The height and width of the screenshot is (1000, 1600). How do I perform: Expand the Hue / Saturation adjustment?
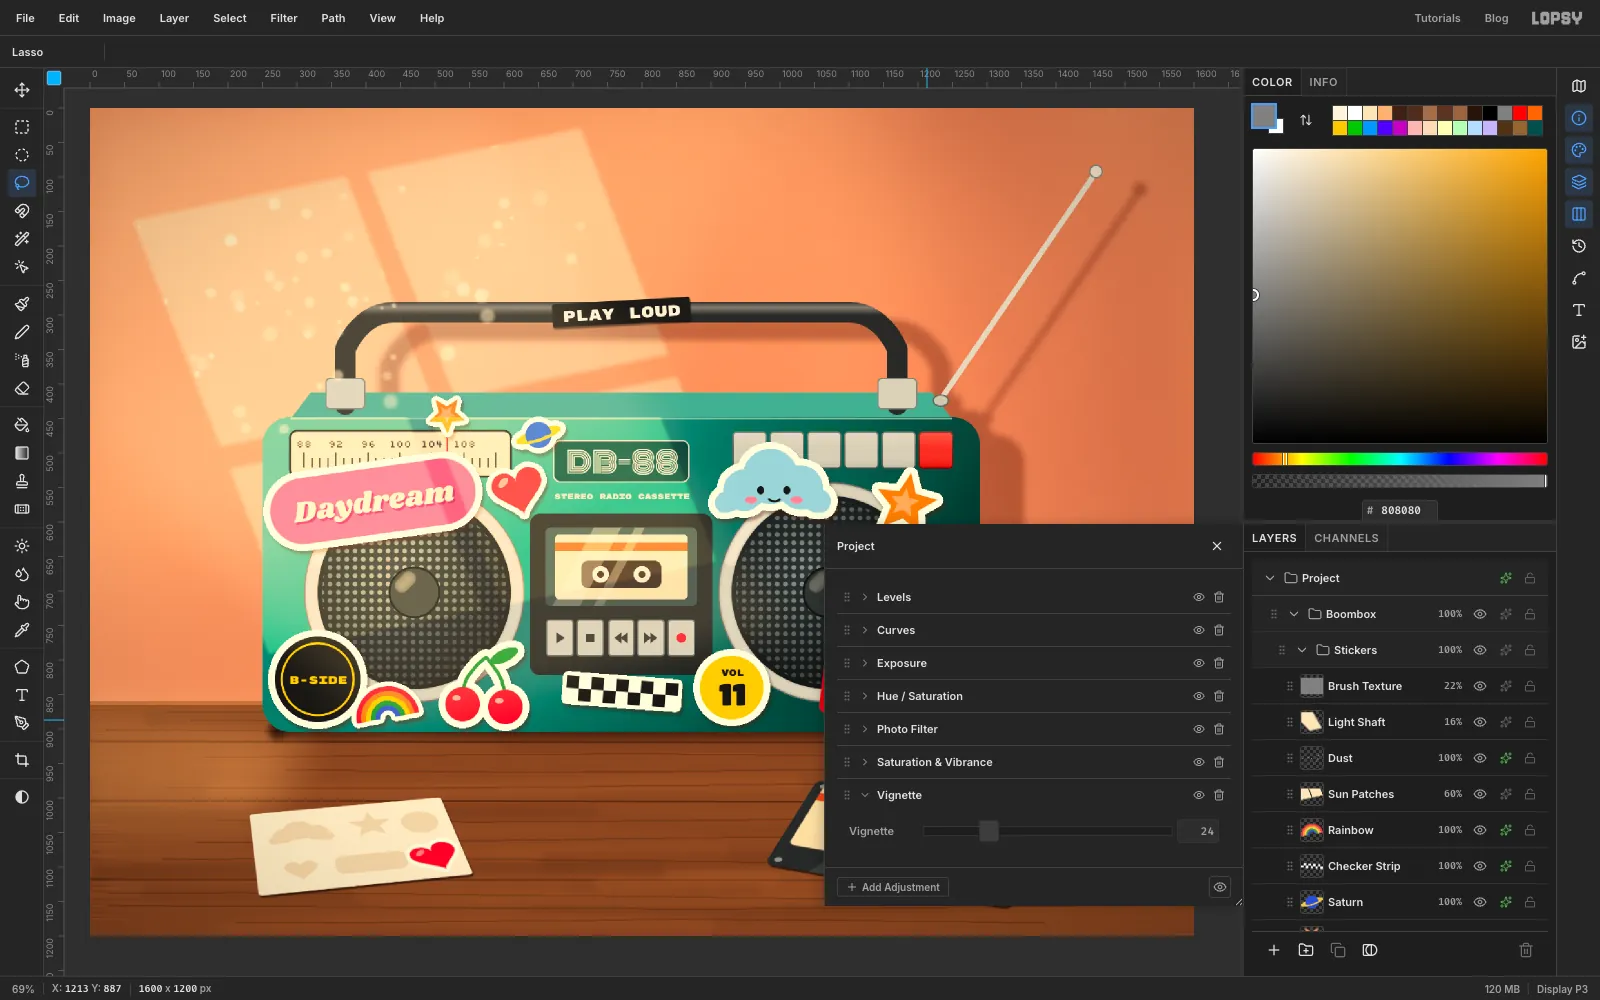[865, 696]
